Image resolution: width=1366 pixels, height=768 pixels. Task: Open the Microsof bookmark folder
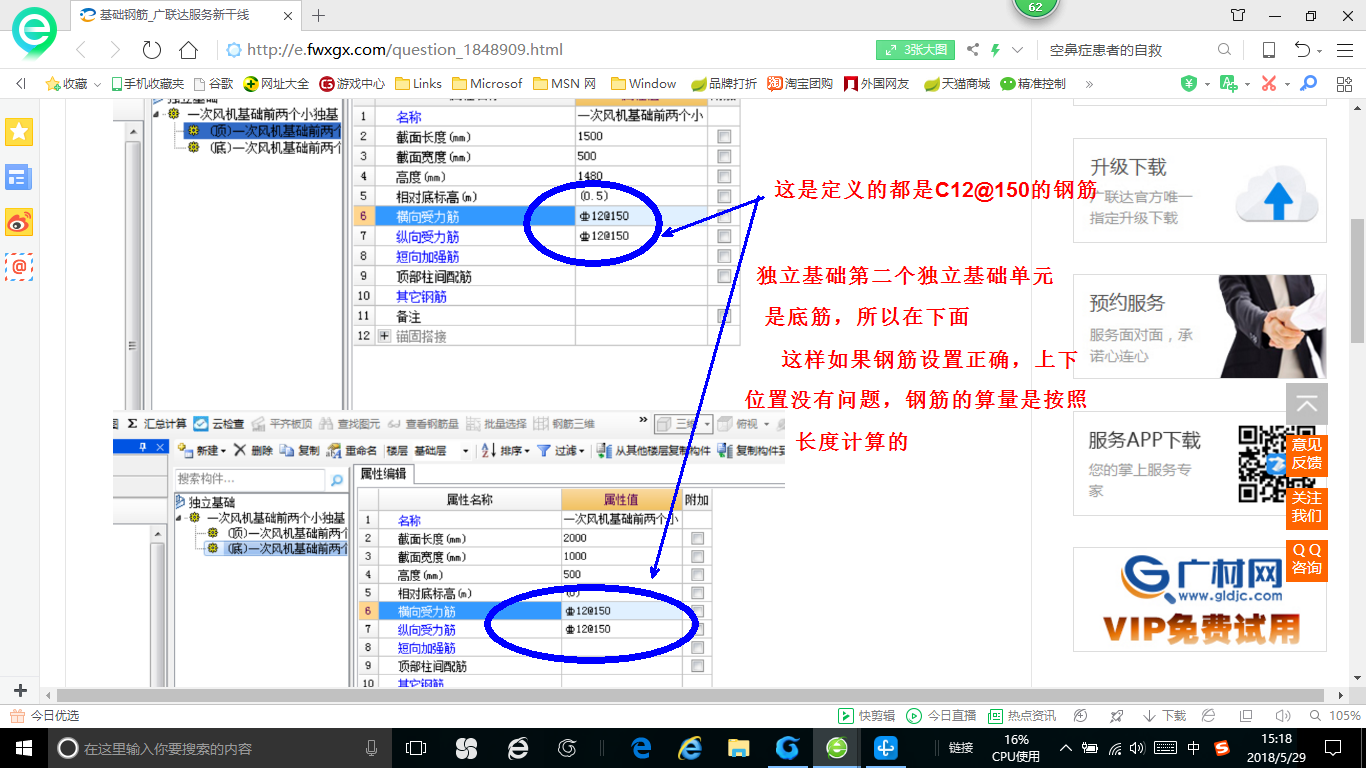487,84
